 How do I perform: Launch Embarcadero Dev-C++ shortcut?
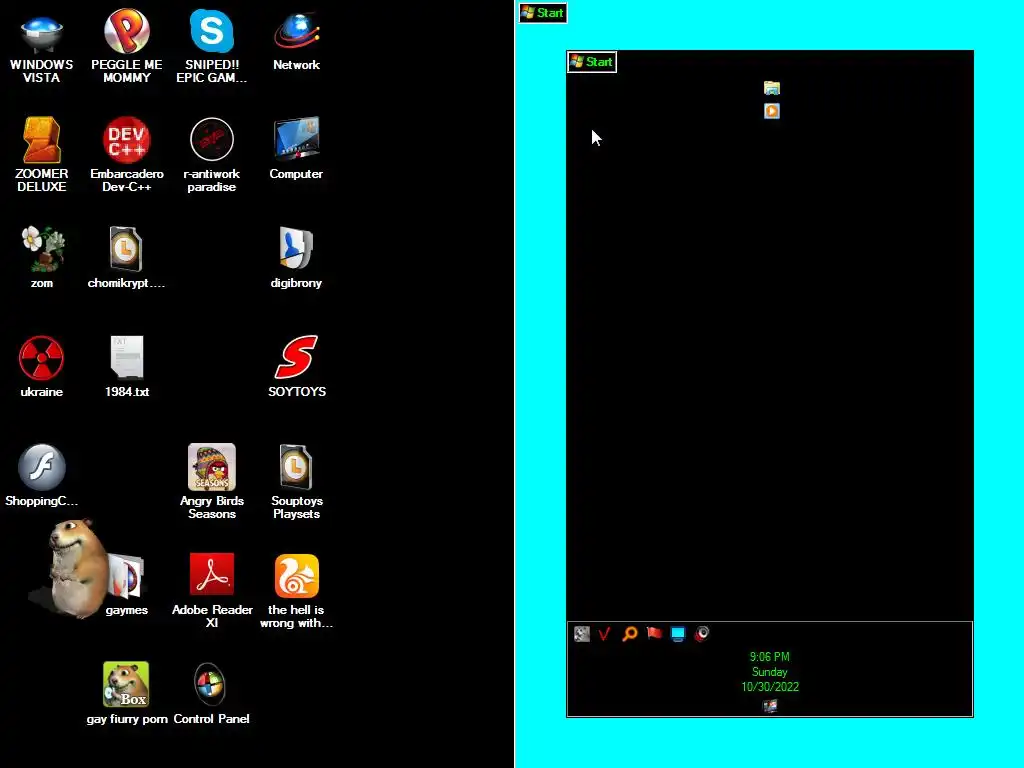pos(127,155)
